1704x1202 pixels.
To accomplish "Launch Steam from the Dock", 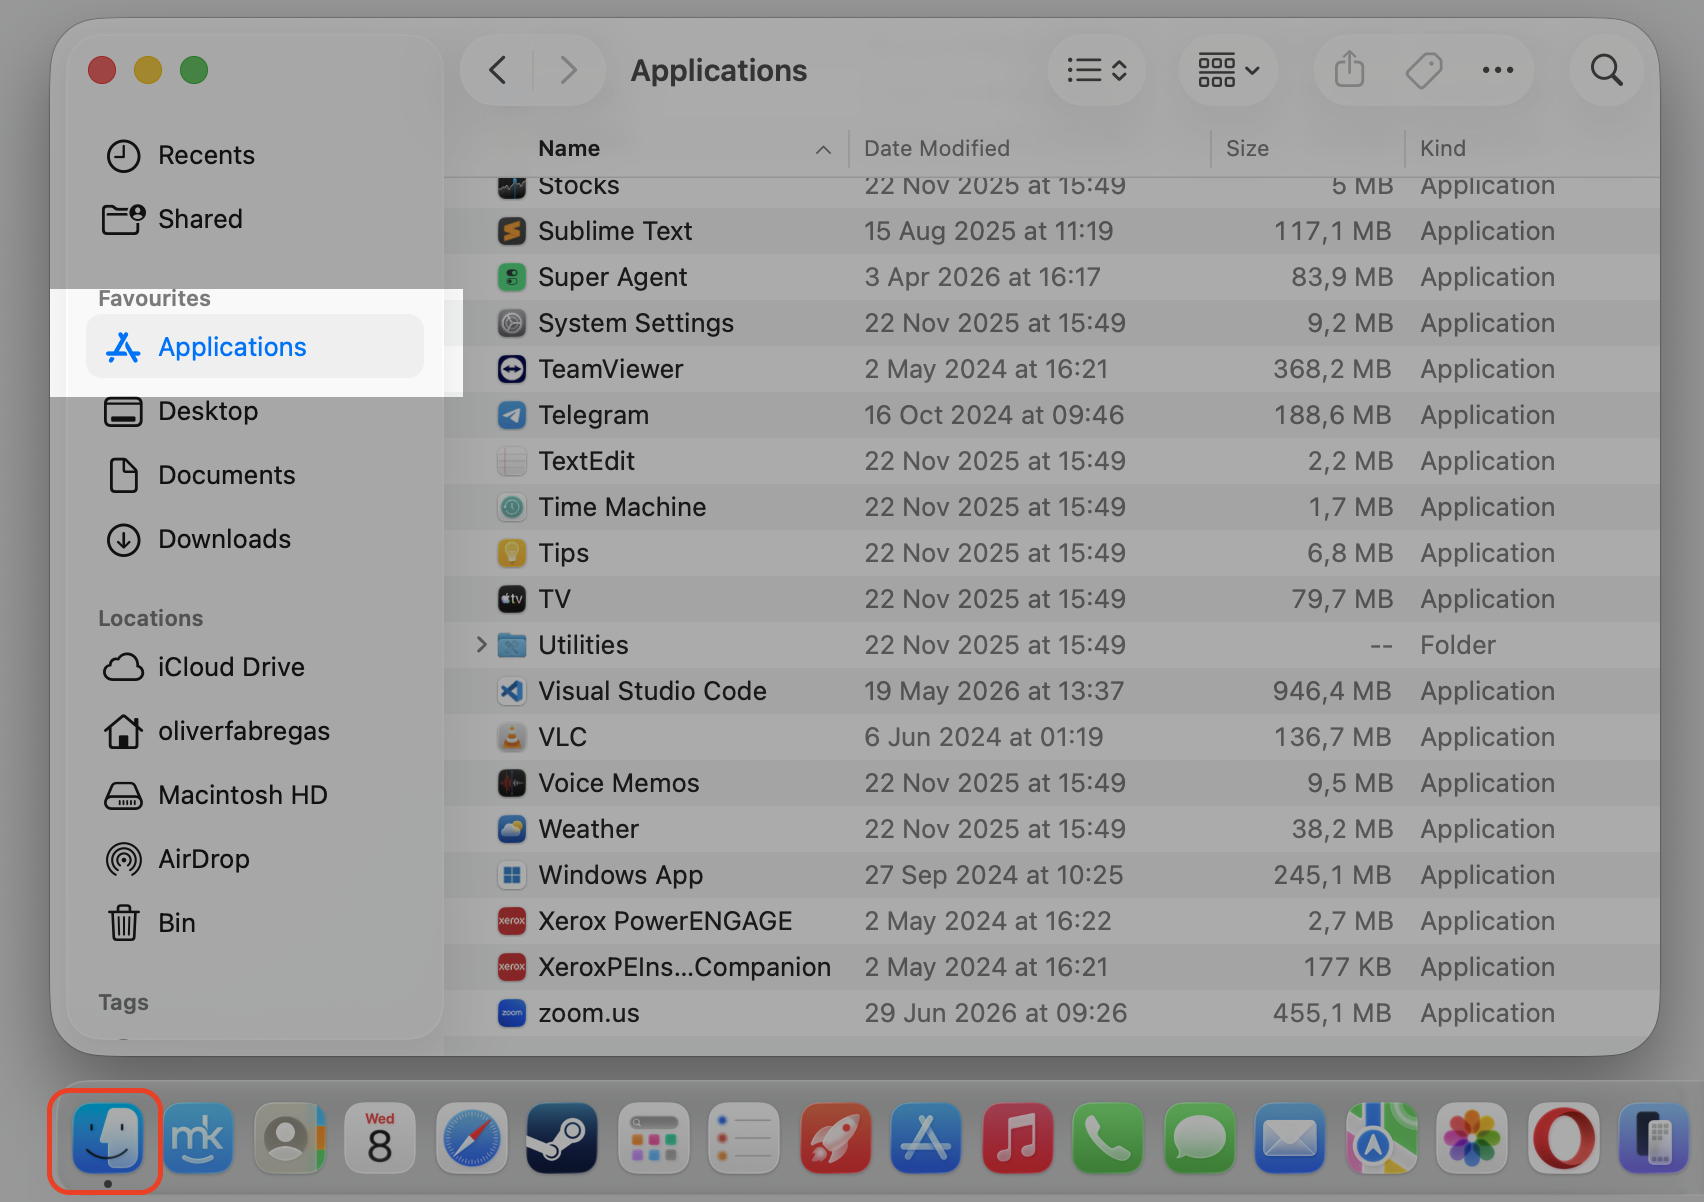I will coord(562,1138).
